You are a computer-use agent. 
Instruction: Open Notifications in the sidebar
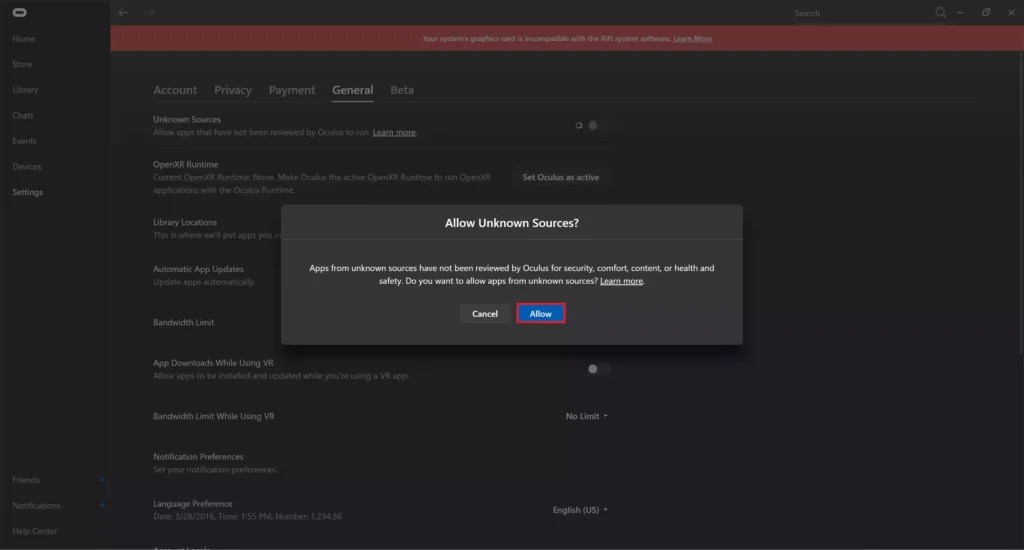pos(36,505)
